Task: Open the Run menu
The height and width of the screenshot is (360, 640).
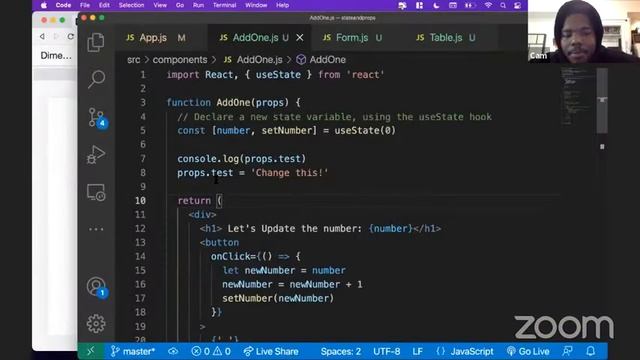Action: (198, 5)
